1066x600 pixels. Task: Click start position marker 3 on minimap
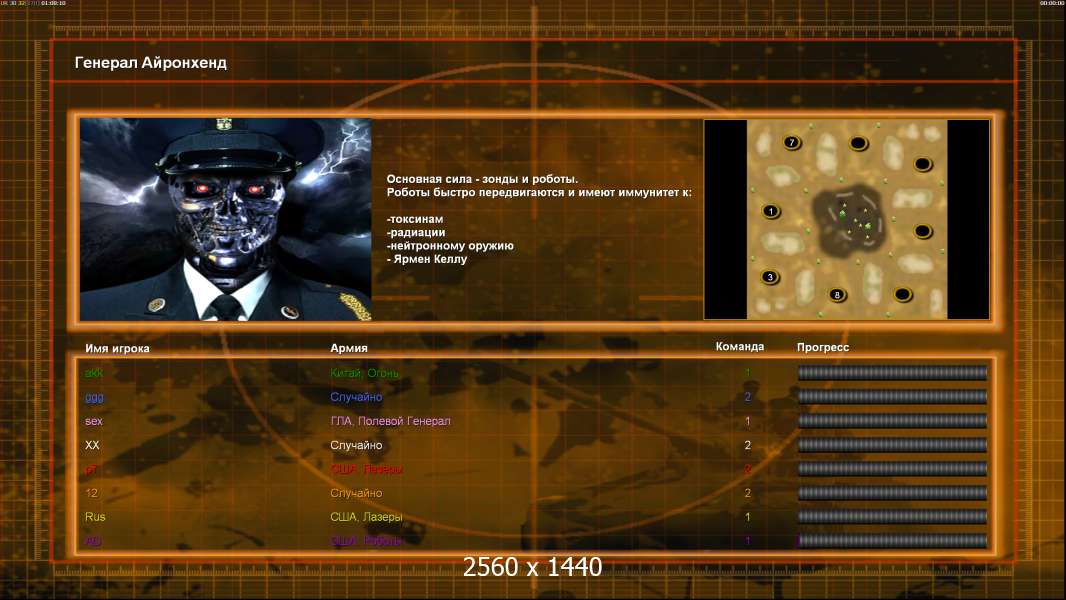[x=770, y=277]
